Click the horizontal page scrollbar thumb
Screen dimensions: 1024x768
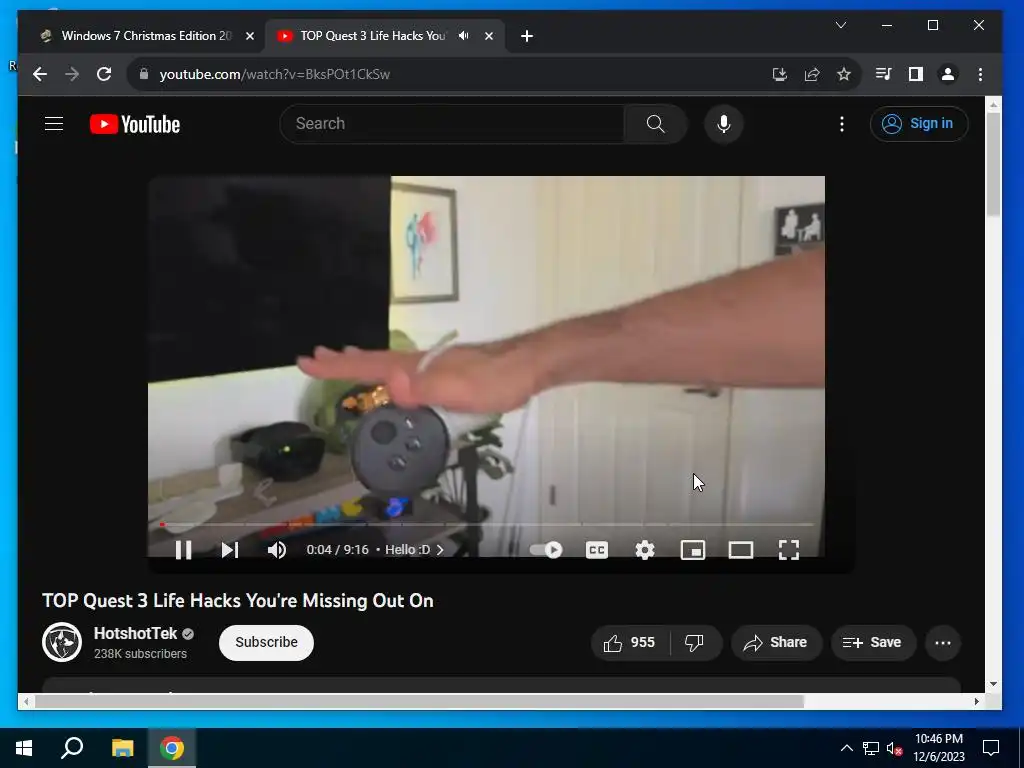[419, 701]
